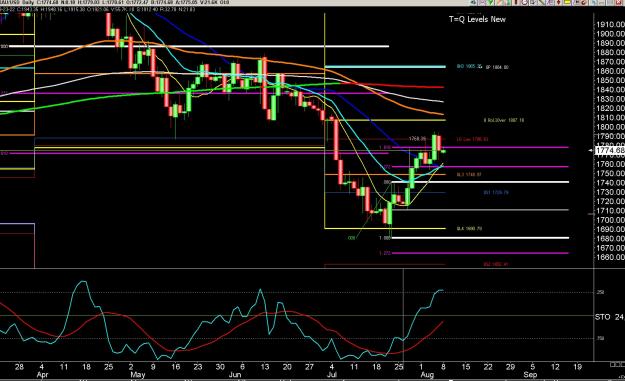Image resolution: width=625 pixels, height=381 pixels.
Task: Click the 1660.00 price axis label
Action: point(610,257)
